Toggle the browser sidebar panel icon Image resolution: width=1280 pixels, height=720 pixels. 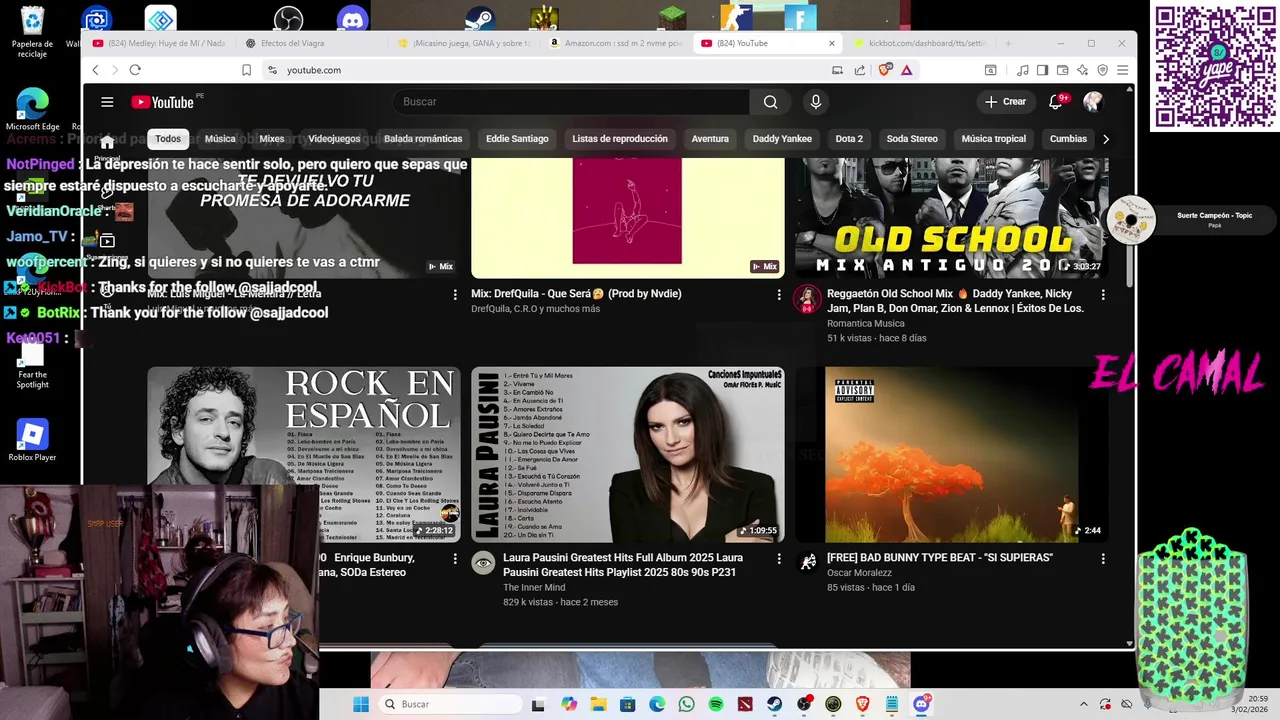[x=1042, y=70]
